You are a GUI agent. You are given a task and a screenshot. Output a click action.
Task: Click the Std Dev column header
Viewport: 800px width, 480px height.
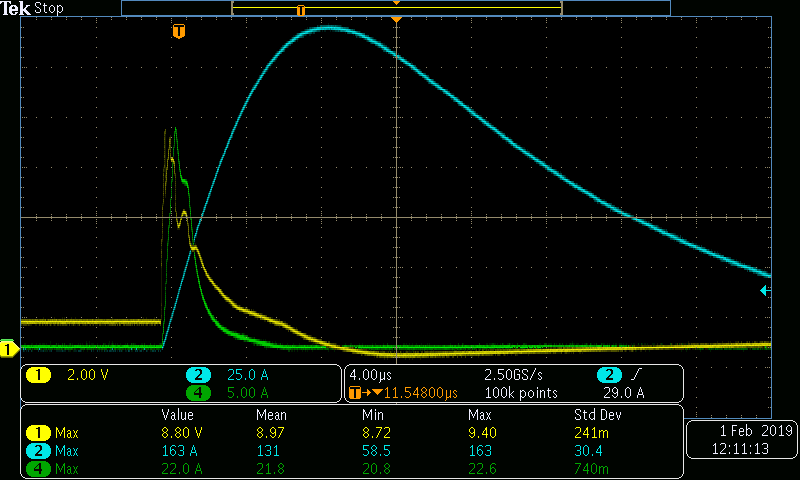point(597,415)
